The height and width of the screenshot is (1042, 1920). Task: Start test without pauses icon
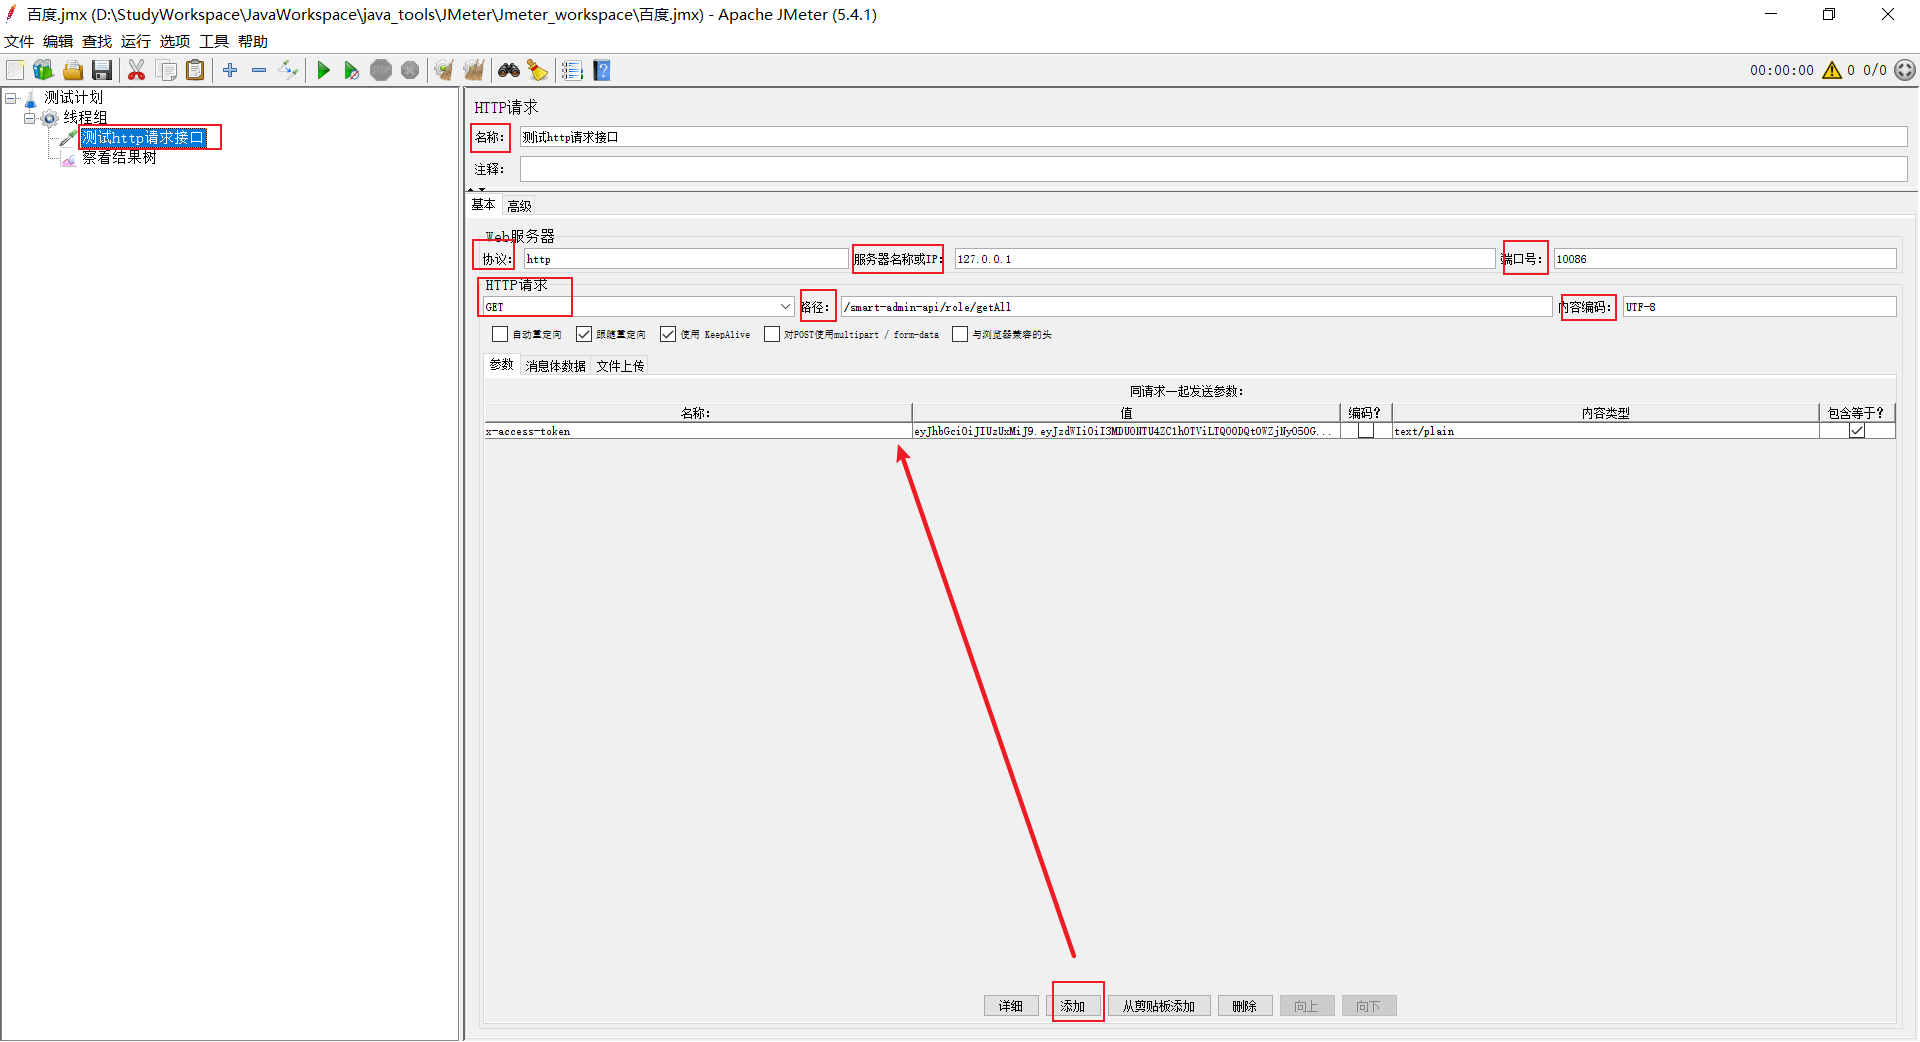352,70
